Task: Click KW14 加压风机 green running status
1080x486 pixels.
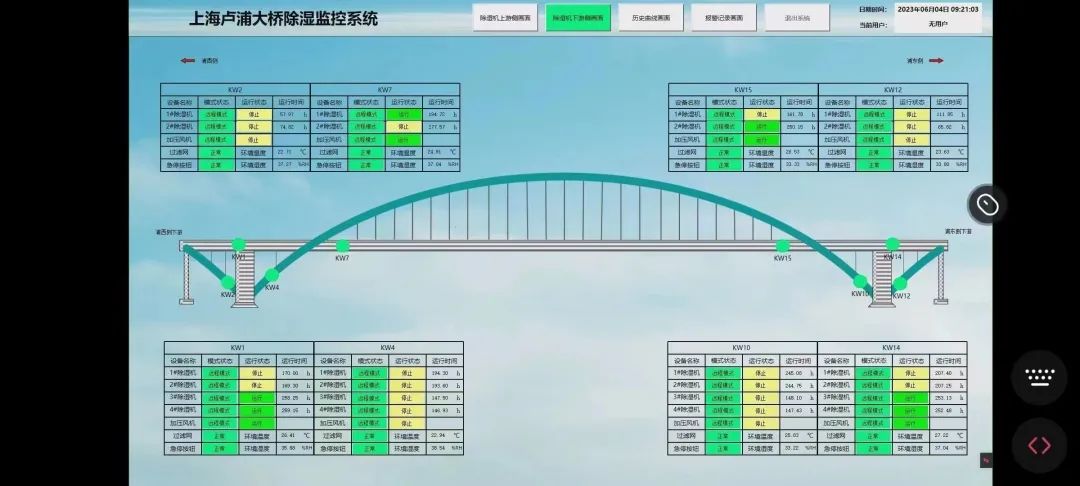Action: [911, 423]
